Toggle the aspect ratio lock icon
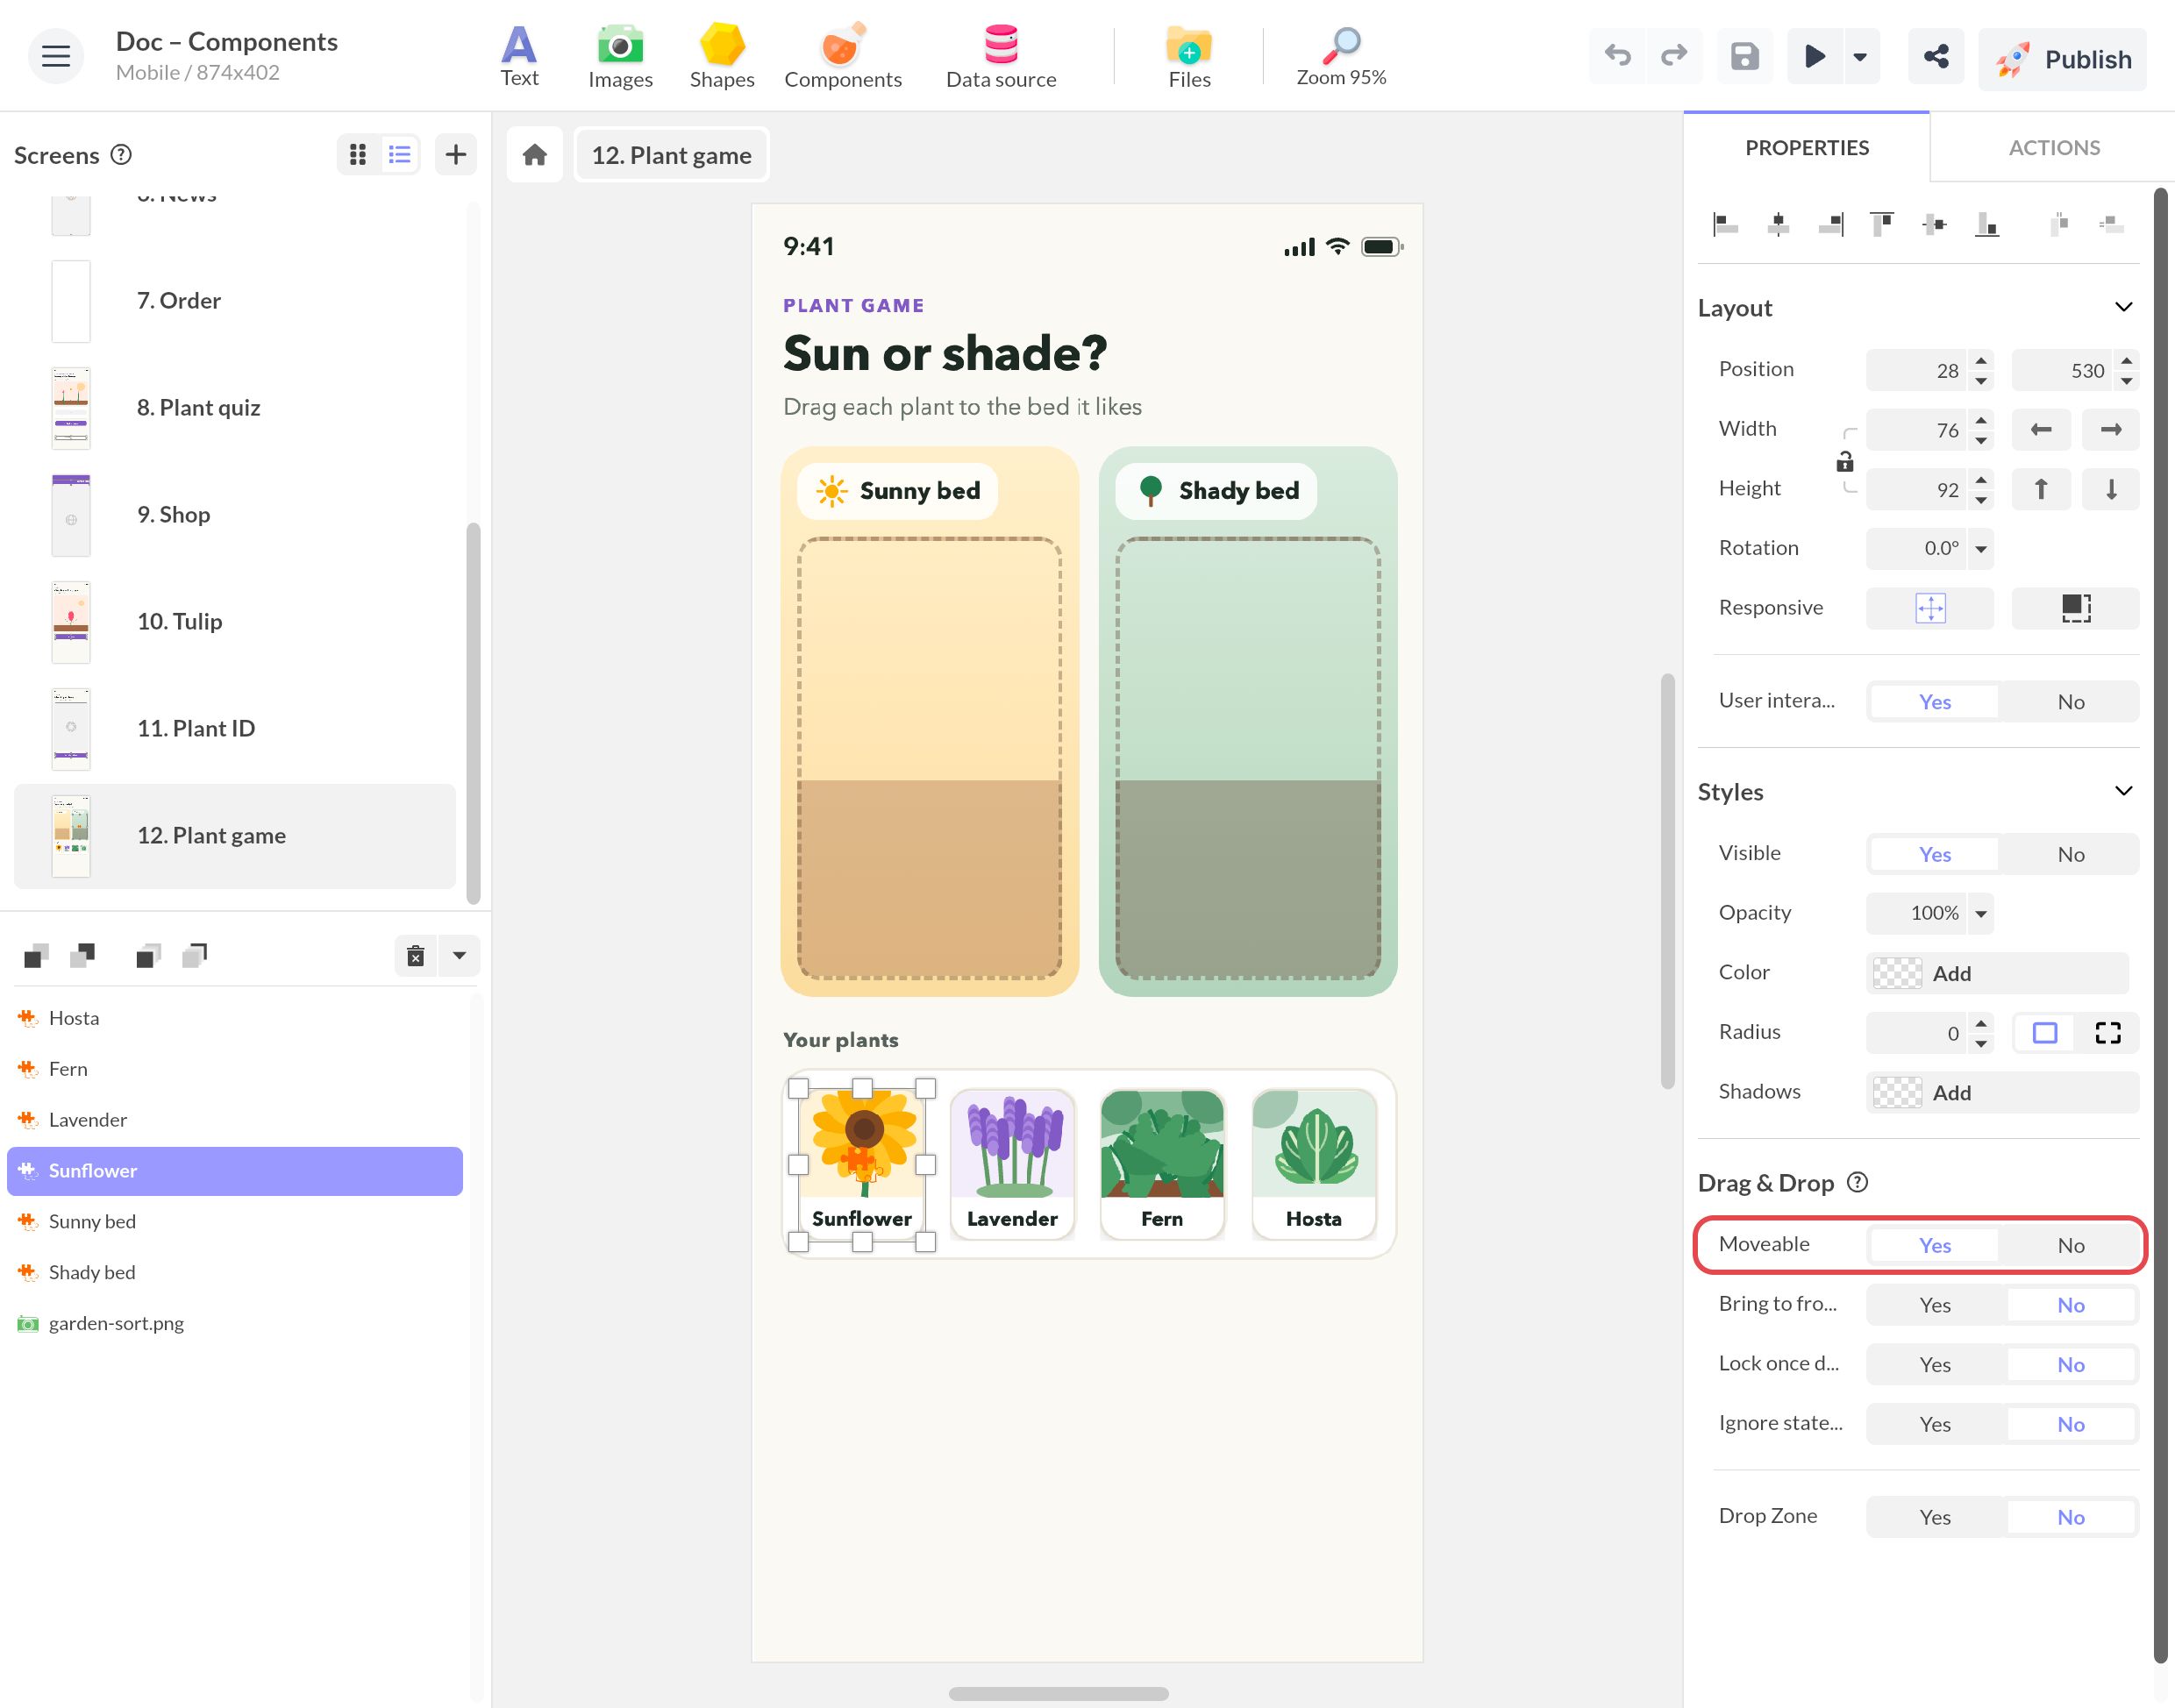The image size is (2175, 1708). 1845,461
